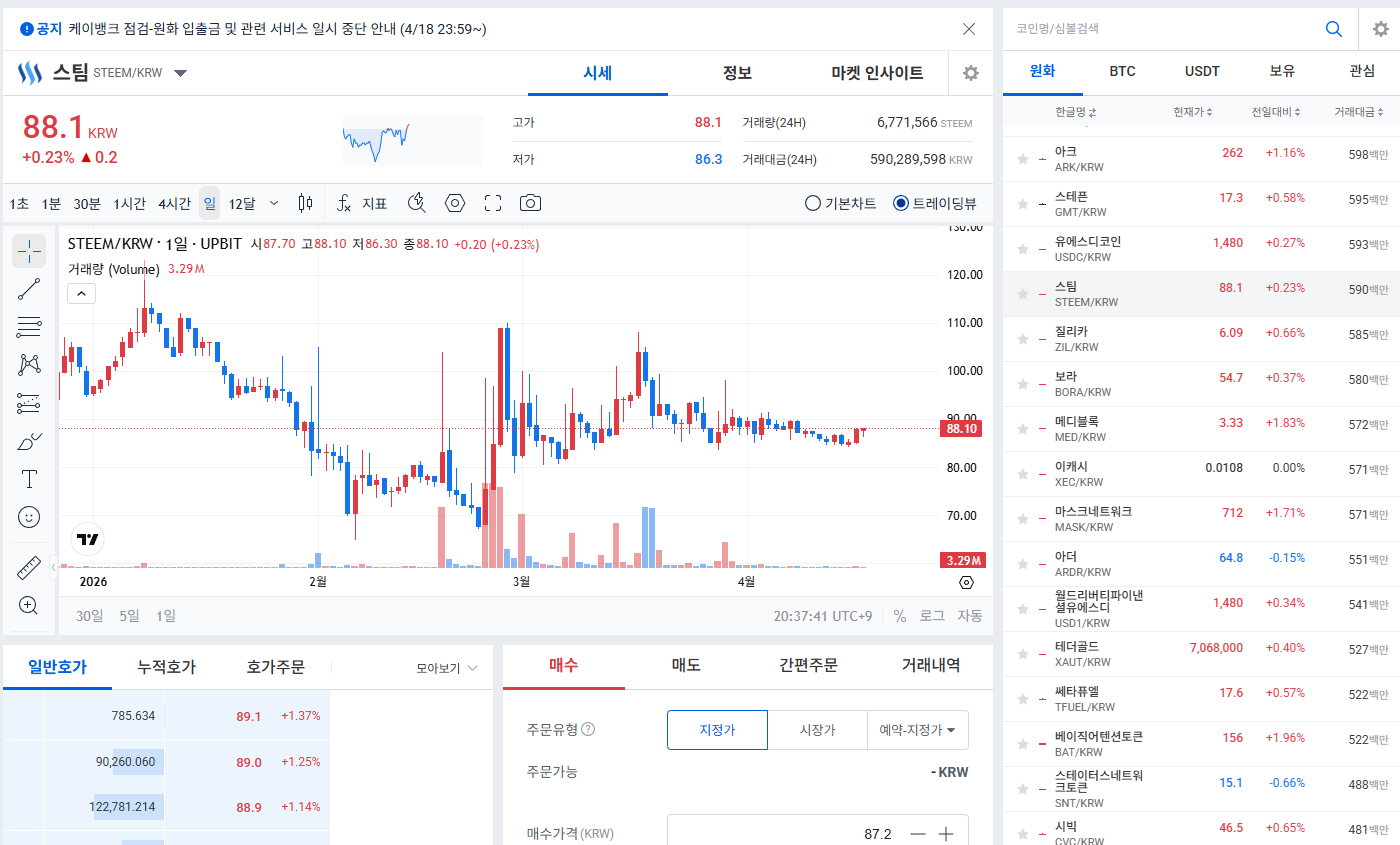The image size is (1400, 845).
Task: Select the trend line drawing tool
Action: [29, 289]
